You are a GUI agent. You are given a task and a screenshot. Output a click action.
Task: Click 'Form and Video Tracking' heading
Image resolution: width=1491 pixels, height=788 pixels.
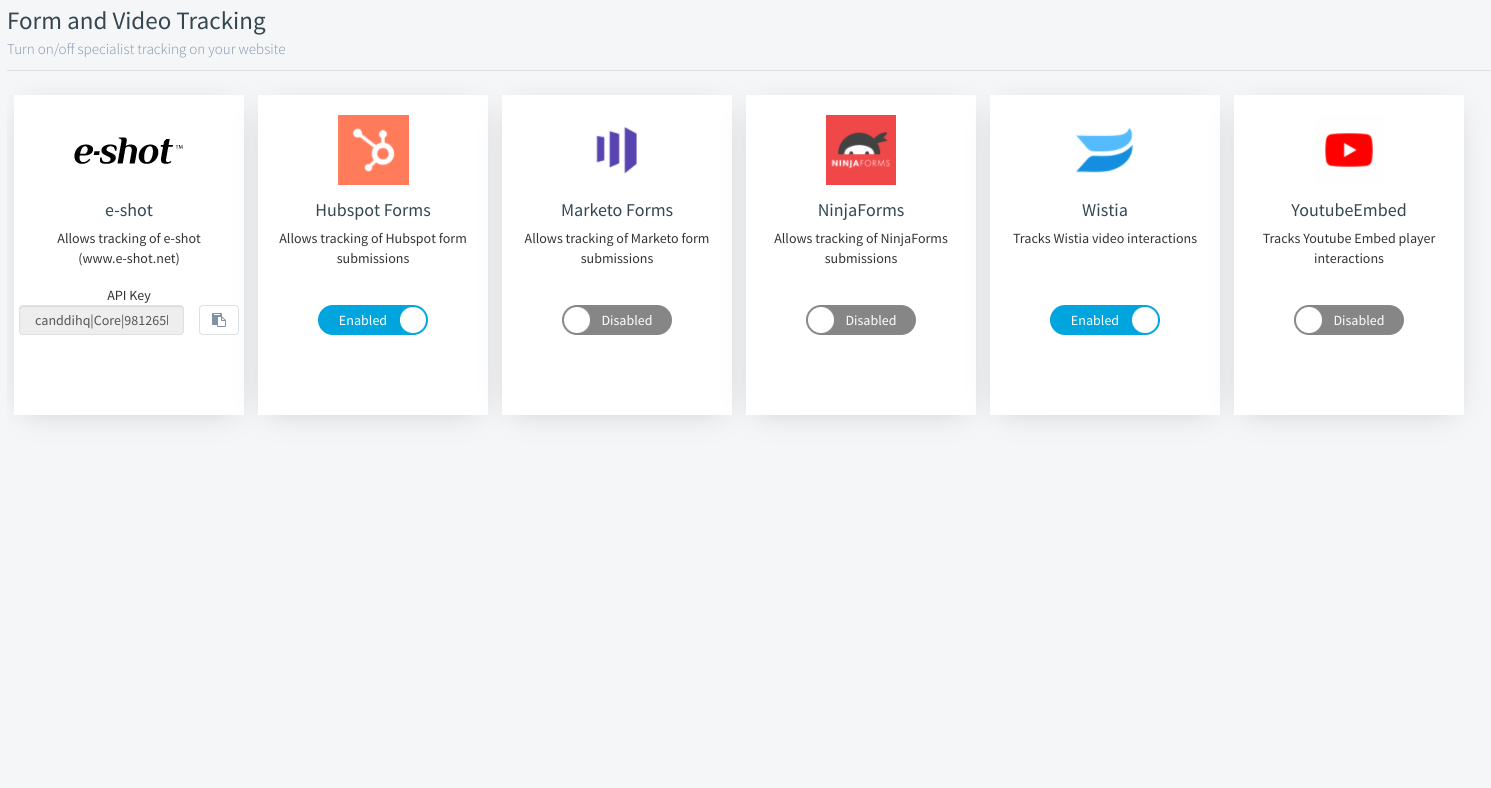coord(137,20)
